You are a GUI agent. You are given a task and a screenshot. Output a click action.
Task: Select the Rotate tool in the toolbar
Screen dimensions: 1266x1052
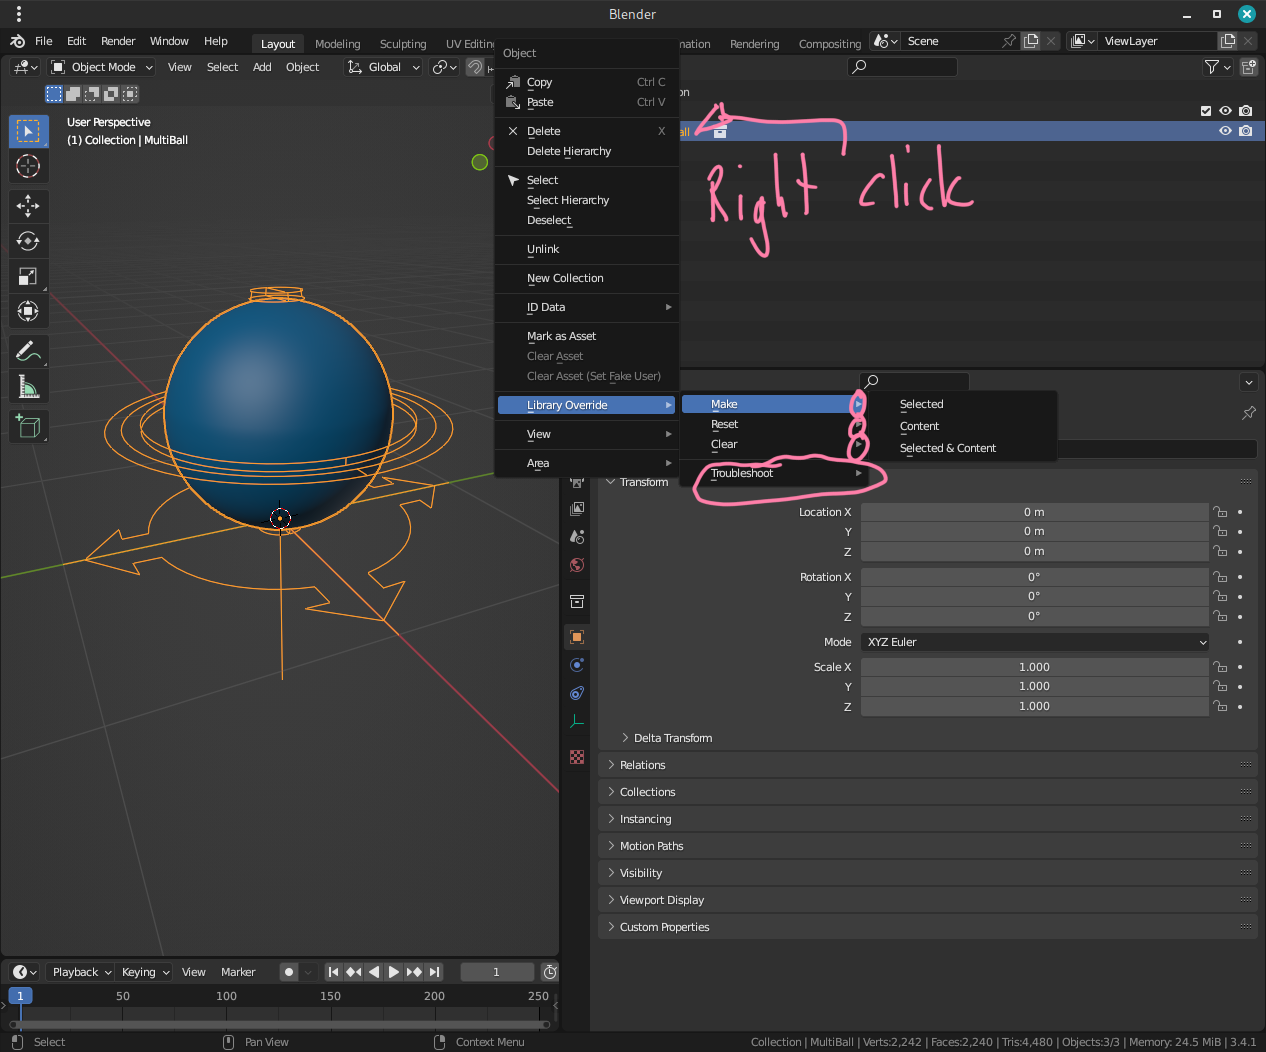(x=28, y=241)
